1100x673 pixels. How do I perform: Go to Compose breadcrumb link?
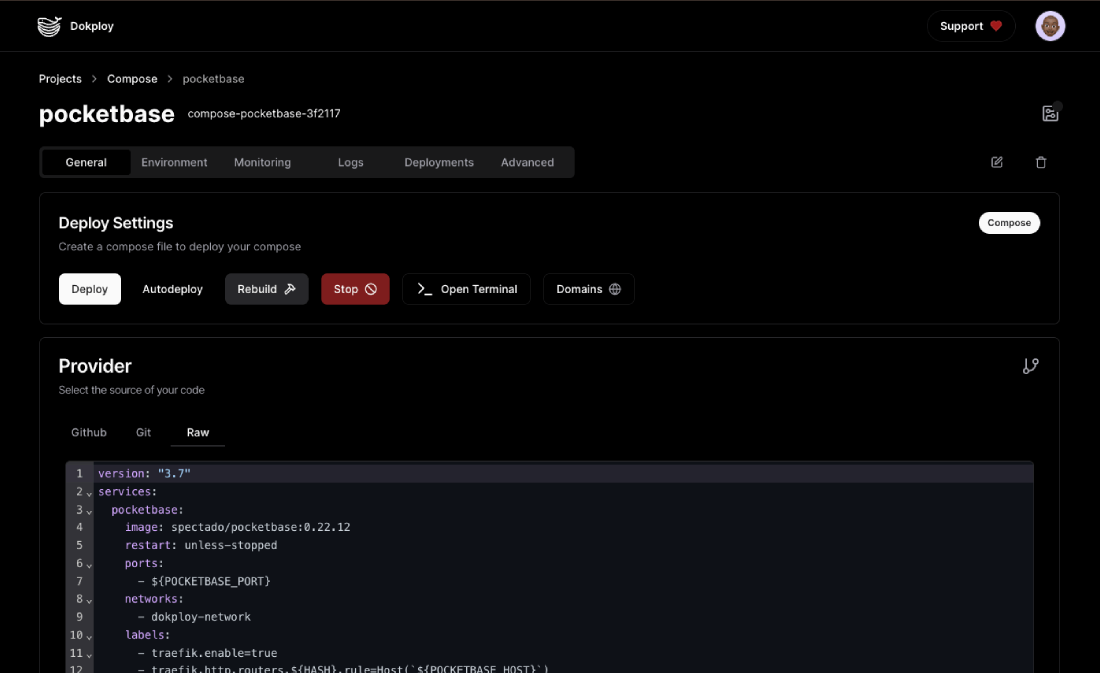(132, 79)
